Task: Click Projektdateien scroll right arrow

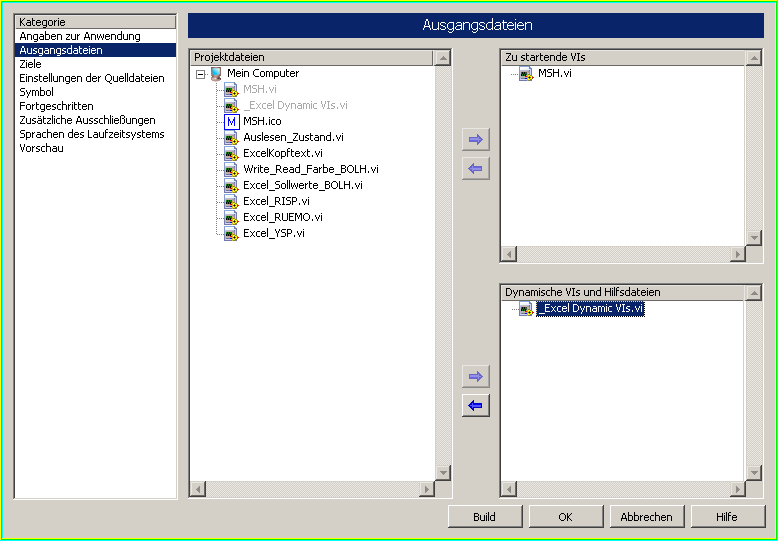Action: coord(427,489)
